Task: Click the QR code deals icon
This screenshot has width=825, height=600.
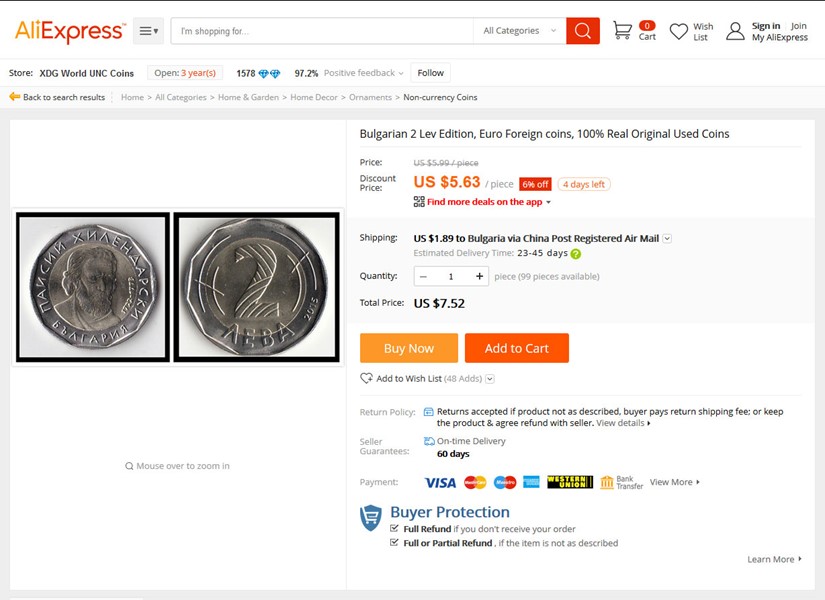Action: (419, 202)
